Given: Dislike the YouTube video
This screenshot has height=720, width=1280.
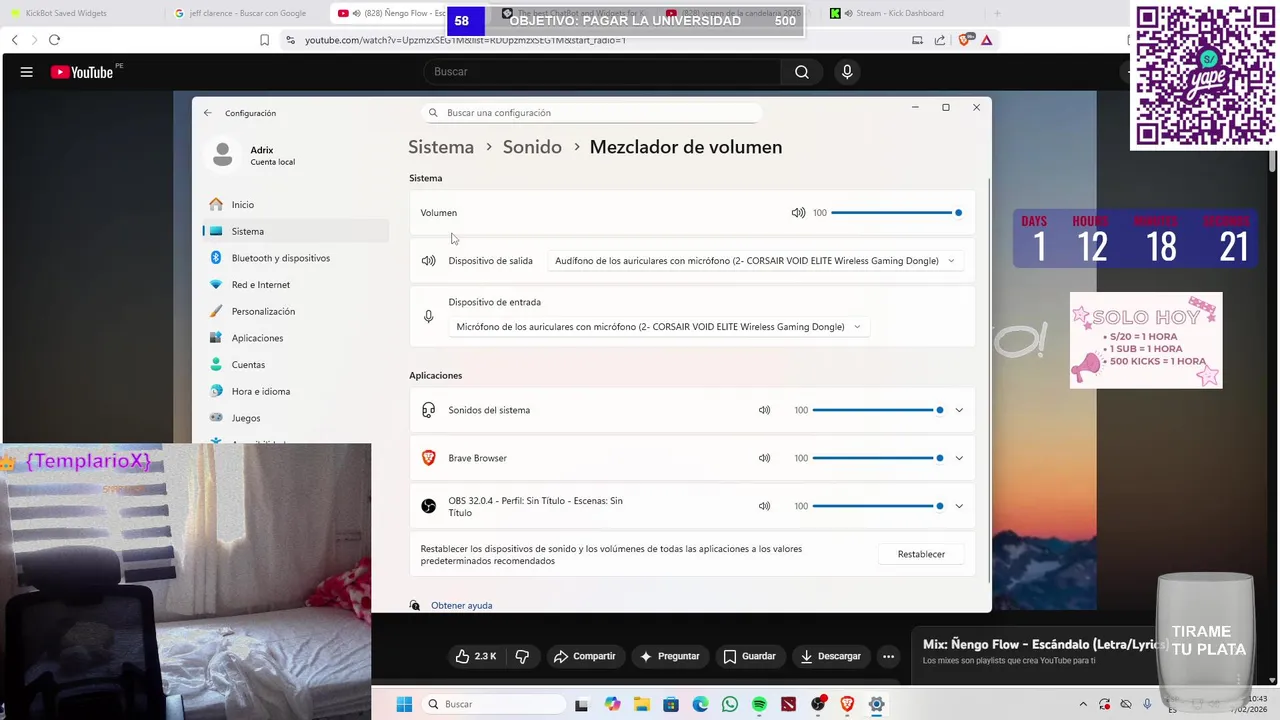Looking at the screenshot, I should coord(522,656).
